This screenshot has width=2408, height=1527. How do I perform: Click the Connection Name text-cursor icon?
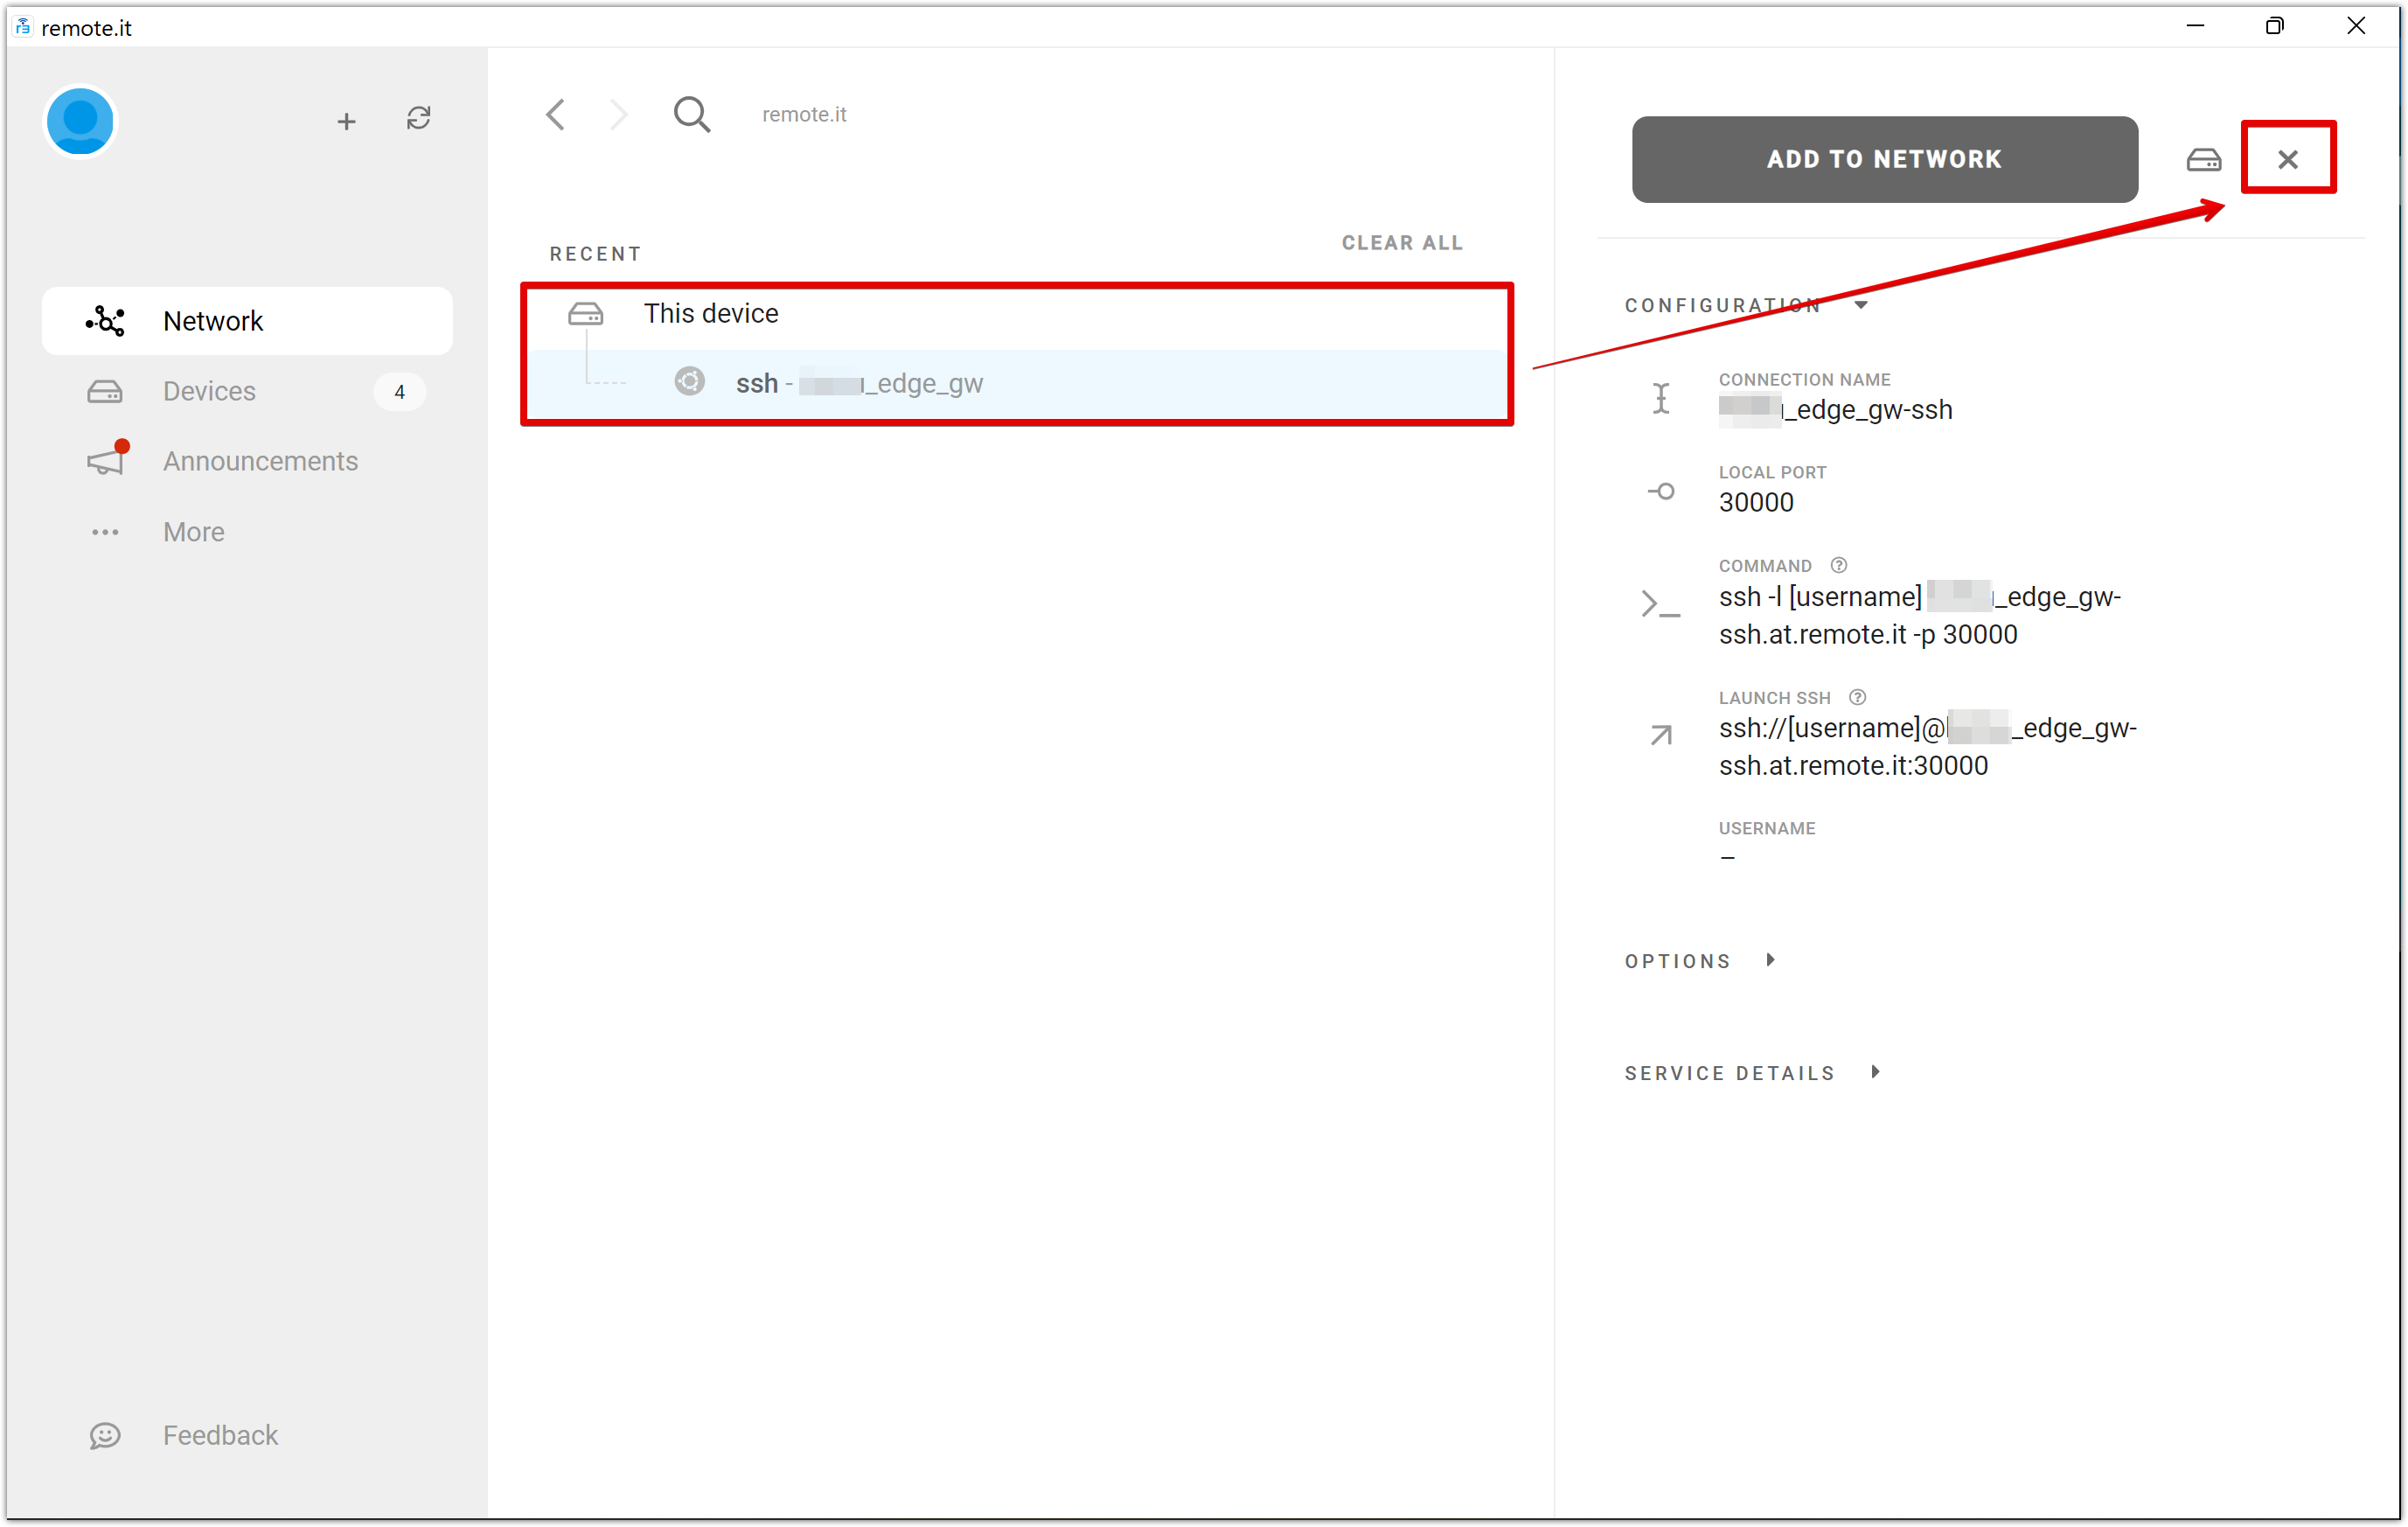tap(1661, 398)
